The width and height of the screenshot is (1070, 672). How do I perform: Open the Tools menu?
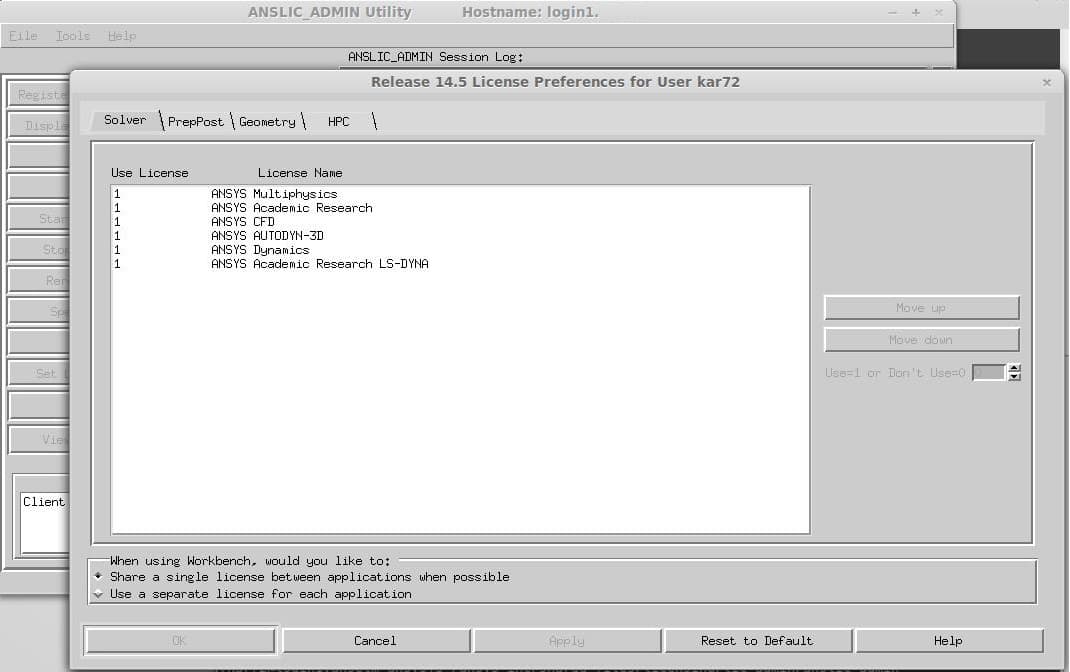point(73,36)
